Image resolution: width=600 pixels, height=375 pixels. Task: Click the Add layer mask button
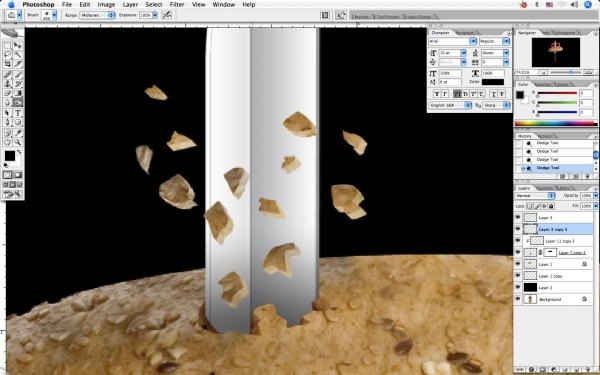[x=543, y=370]
